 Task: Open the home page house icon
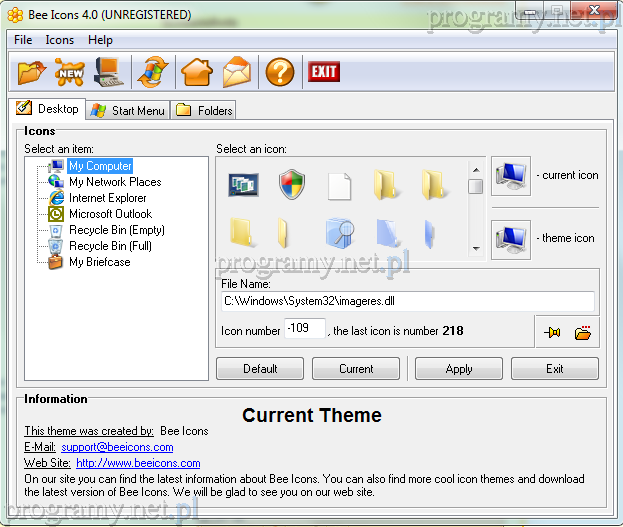coord(196,72)
